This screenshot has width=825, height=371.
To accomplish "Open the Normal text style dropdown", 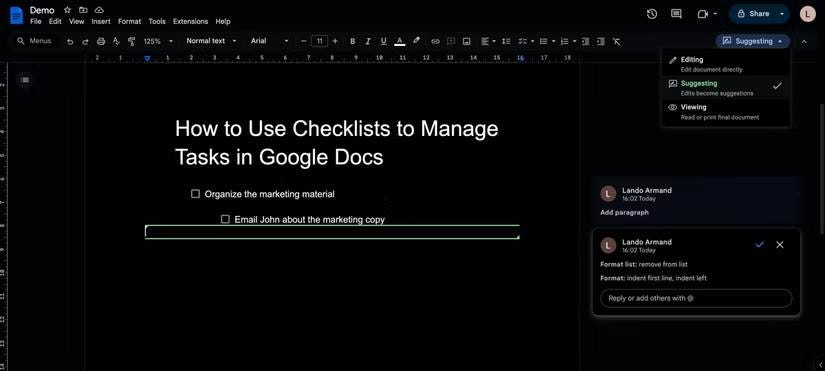I will pyautogui.click(x=211, y=41).
